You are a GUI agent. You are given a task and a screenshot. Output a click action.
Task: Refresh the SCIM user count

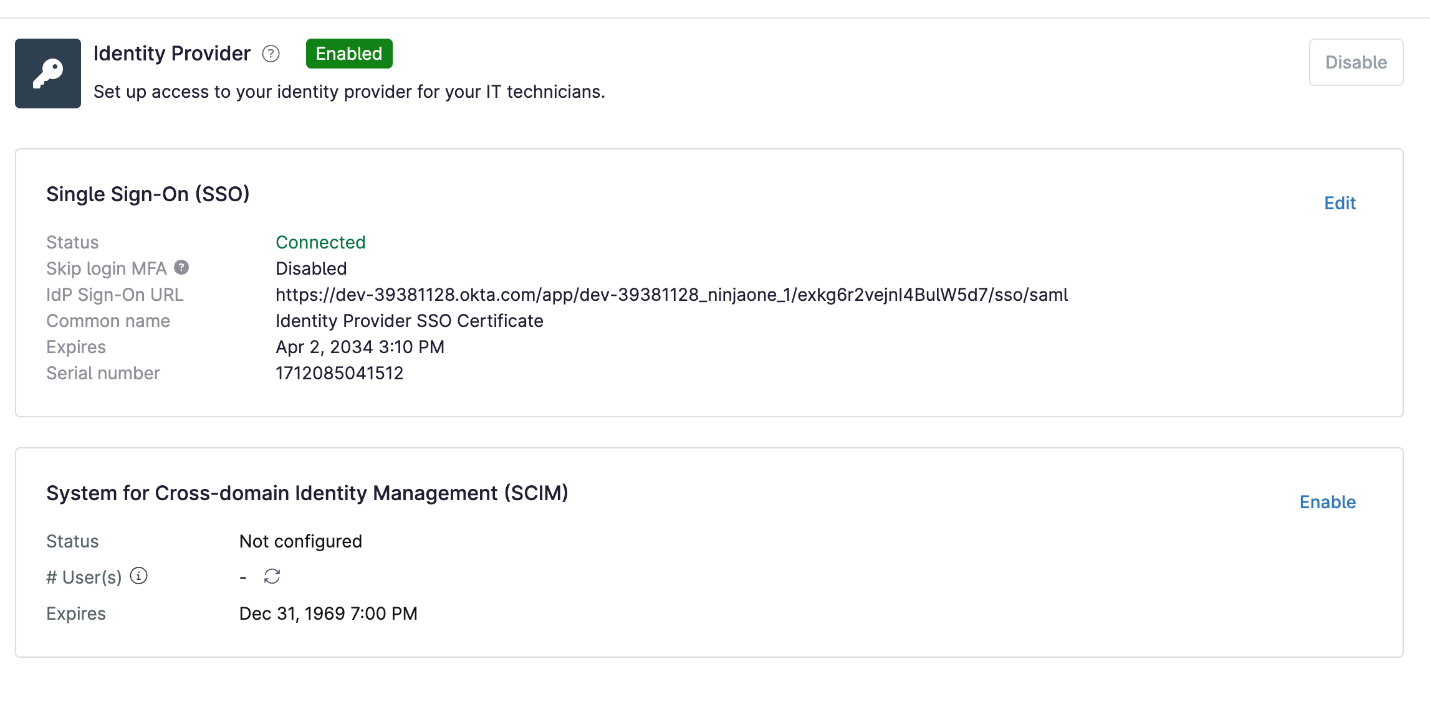[x=272, y=576]
